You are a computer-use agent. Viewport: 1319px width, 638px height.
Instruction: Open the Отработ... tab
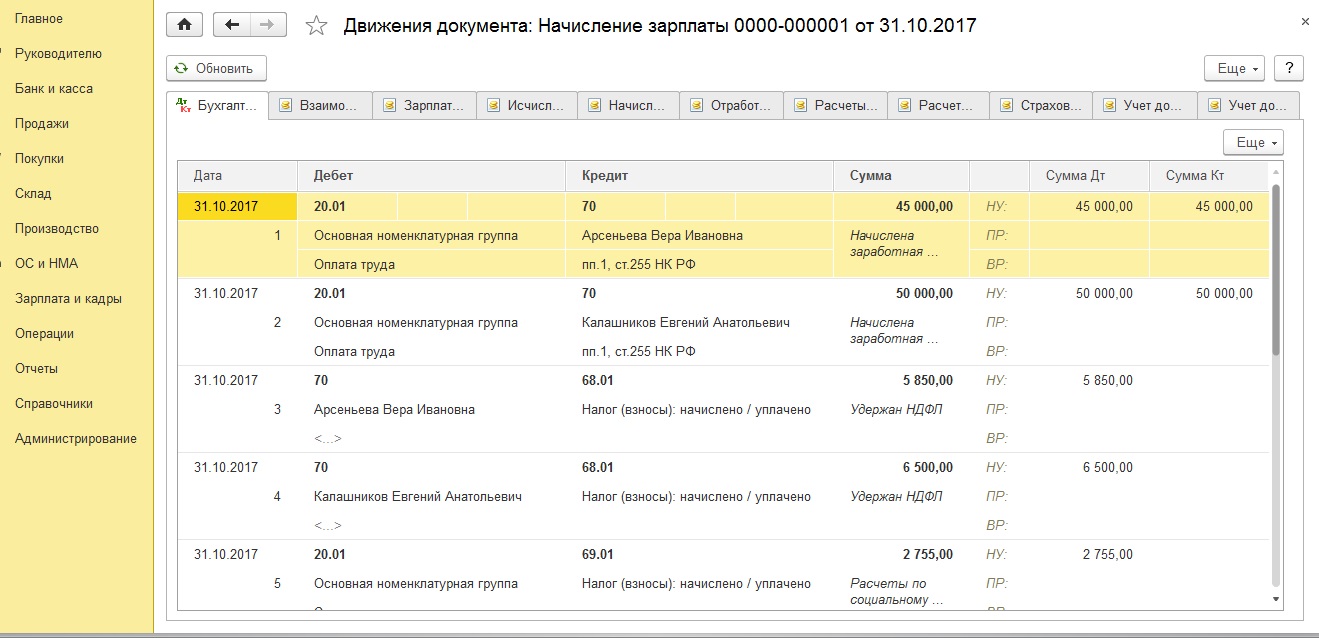731,105
